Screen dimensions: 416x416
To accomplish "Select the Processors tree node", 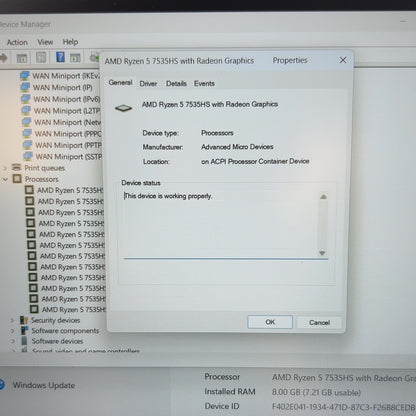I will 42,179.
